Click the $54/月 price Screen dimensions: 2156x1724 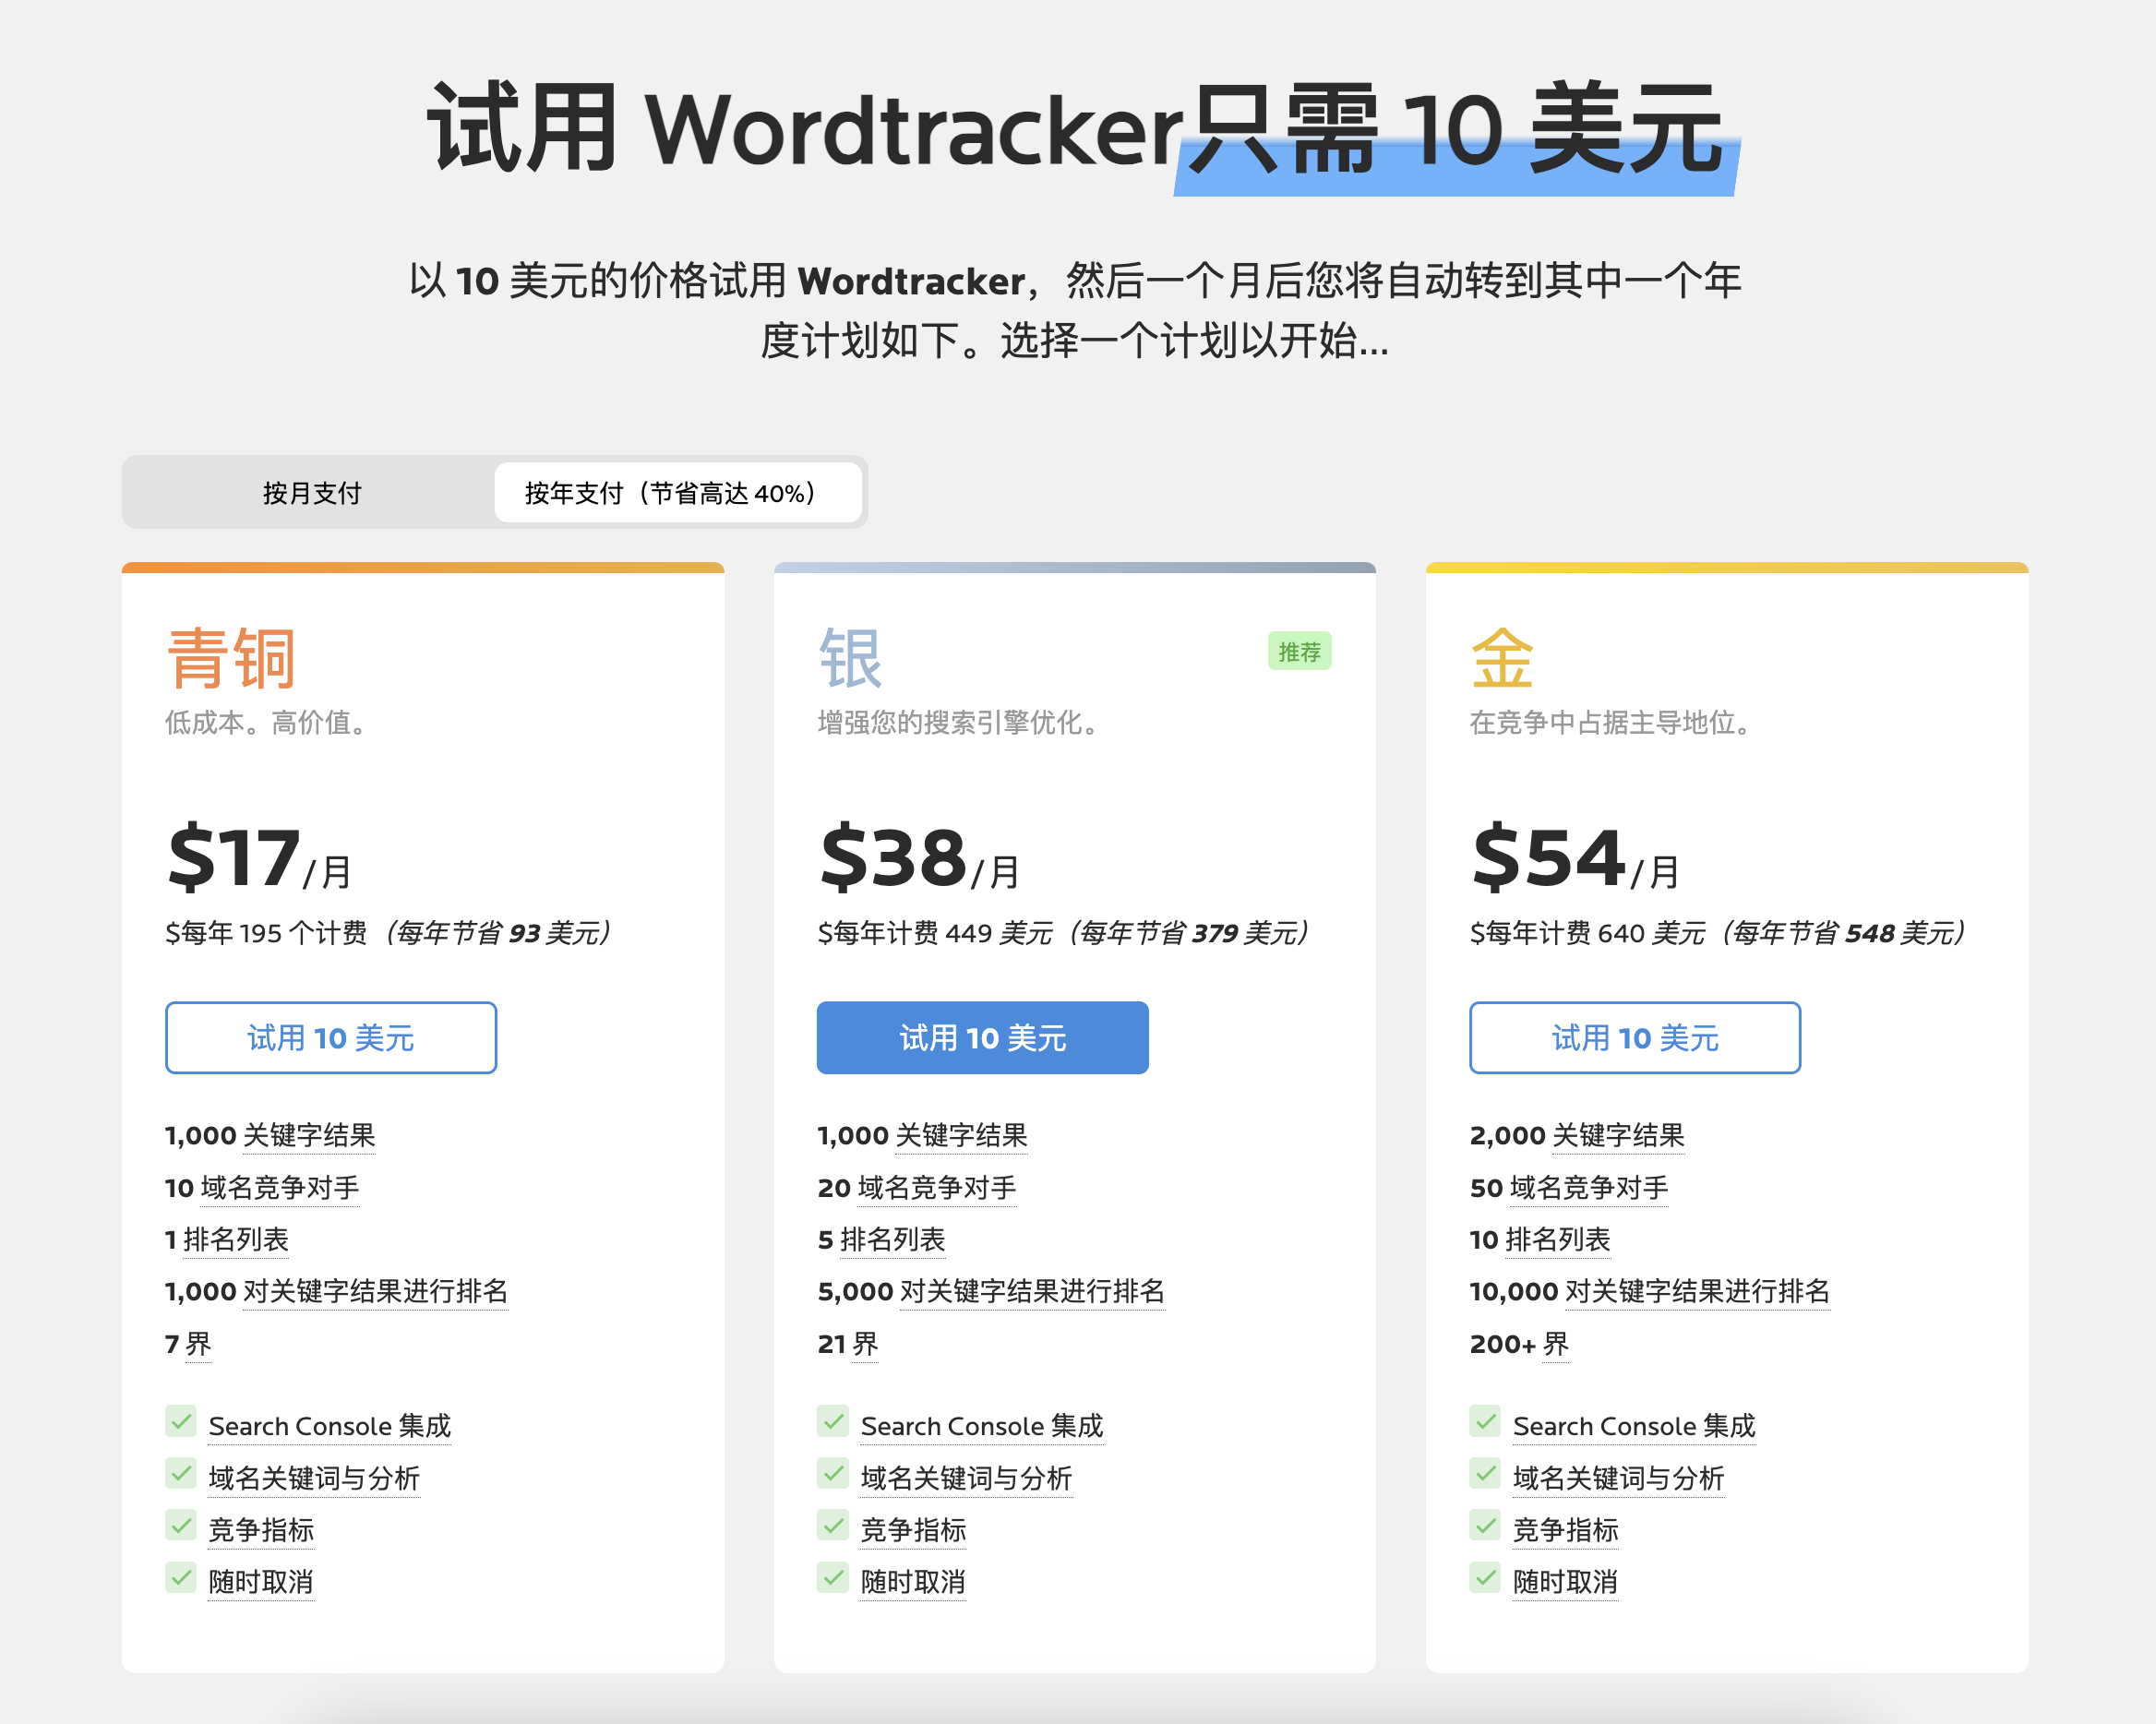pyautogui.click(x=1575, y=857)
